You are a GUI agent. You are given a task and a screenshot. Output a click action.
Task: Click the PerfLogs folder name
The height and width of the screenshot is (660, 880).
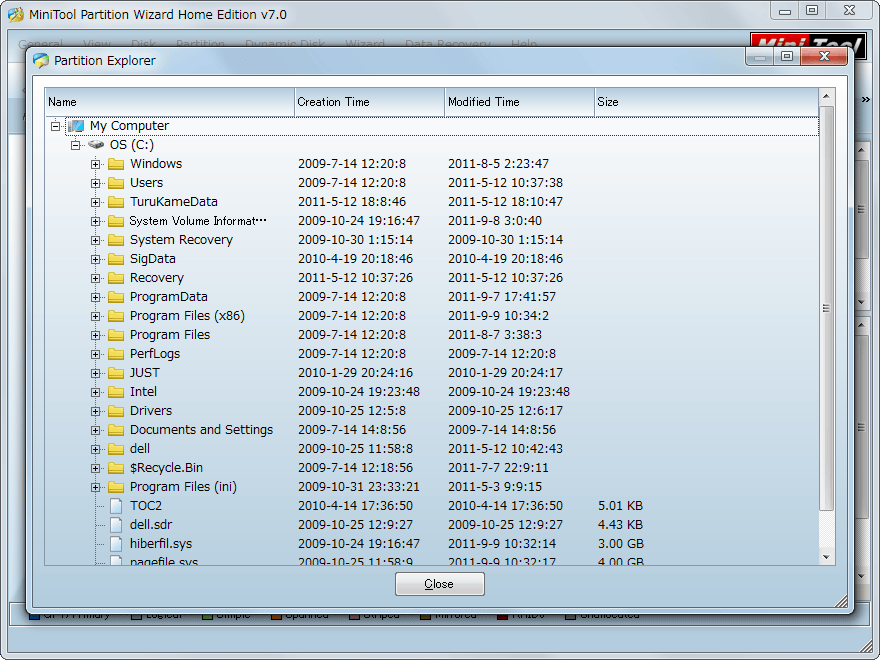[x=155, y=354]
